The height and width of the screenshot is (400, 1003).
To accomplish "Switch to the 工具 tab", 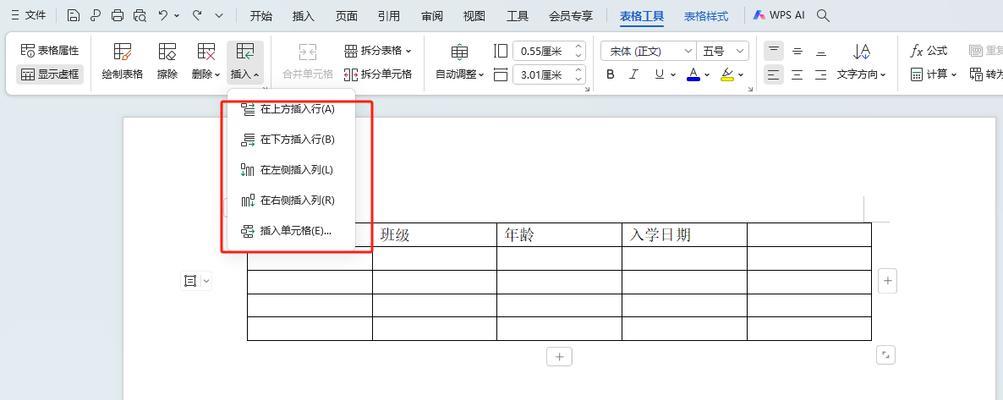I will pyautogui.click(x=517, y=17).
